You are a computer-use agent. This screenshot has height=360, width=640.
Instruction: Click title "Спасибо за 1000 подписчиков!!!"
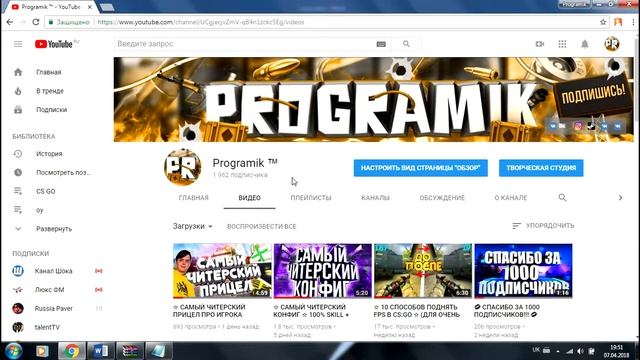click(507, 311)
